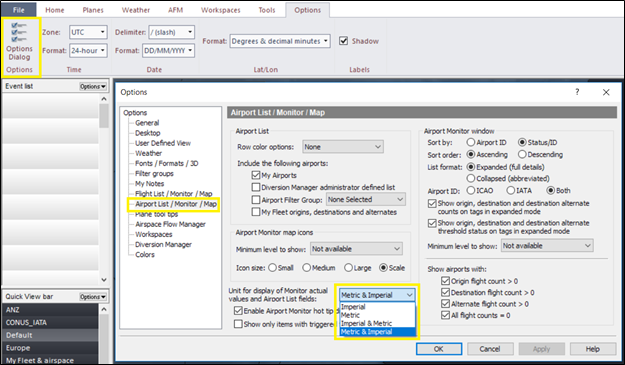Click Event list scrollbar down arrow
Image resolution: width=625 pixels, height=365 pixels.
pos(104,280)
